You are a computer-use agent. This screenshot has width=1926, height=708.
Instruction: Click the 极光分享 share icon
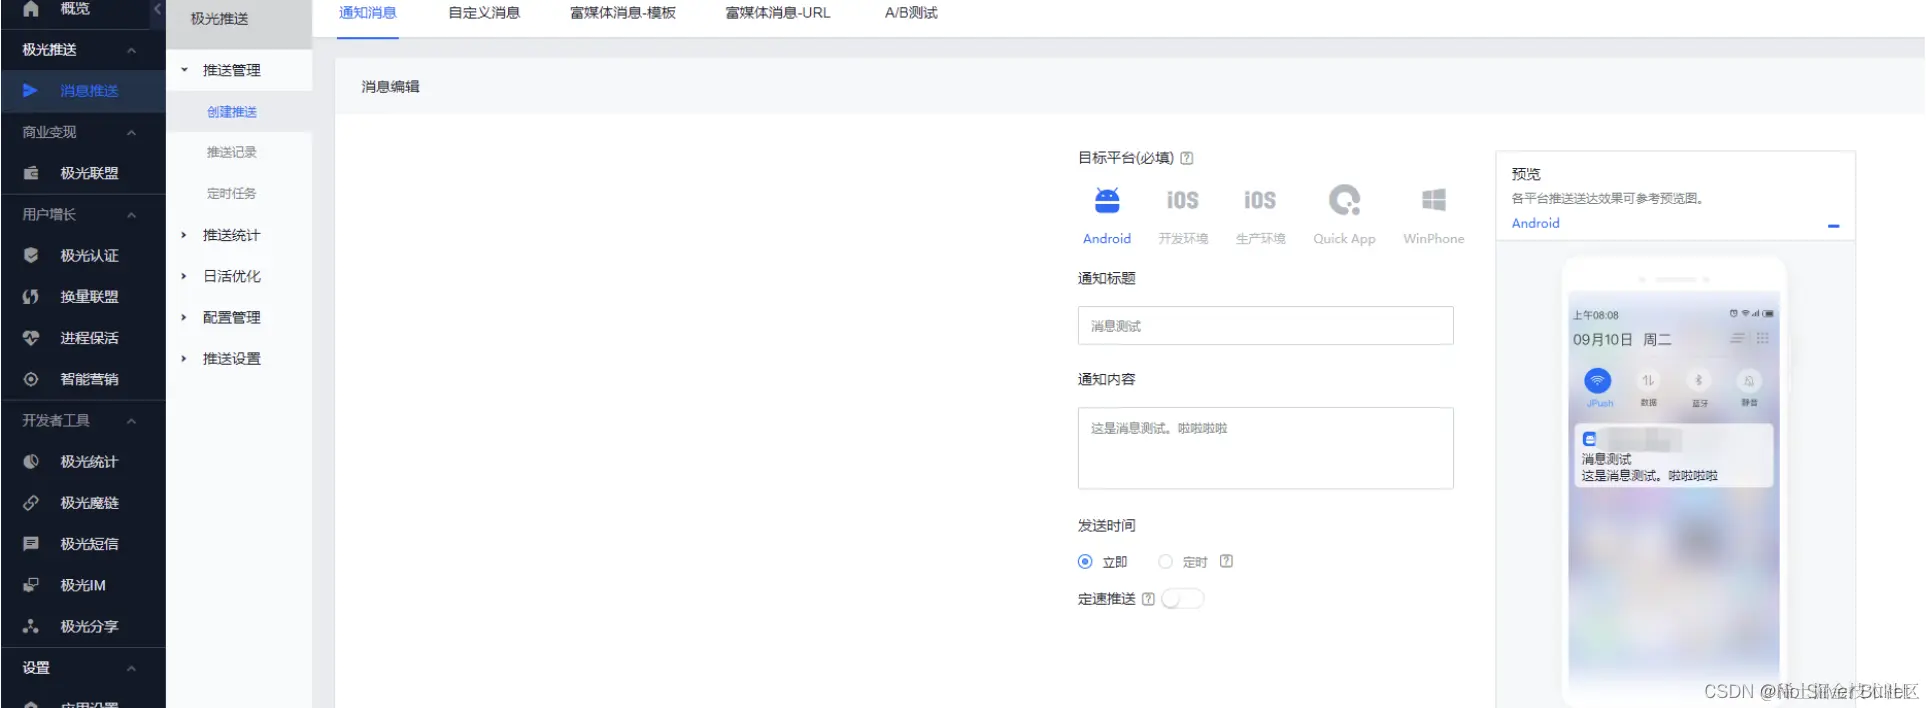[x=31, y=626]
